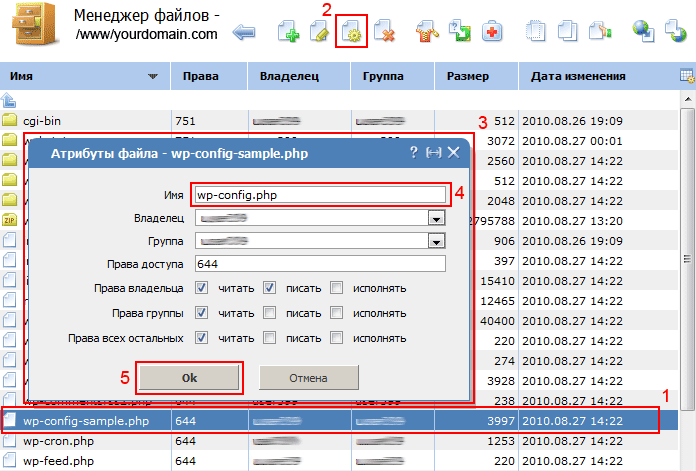The height and width of the screenshot is (471, 696).
Task: Uncheck read permission for all others
Action: 202,339
